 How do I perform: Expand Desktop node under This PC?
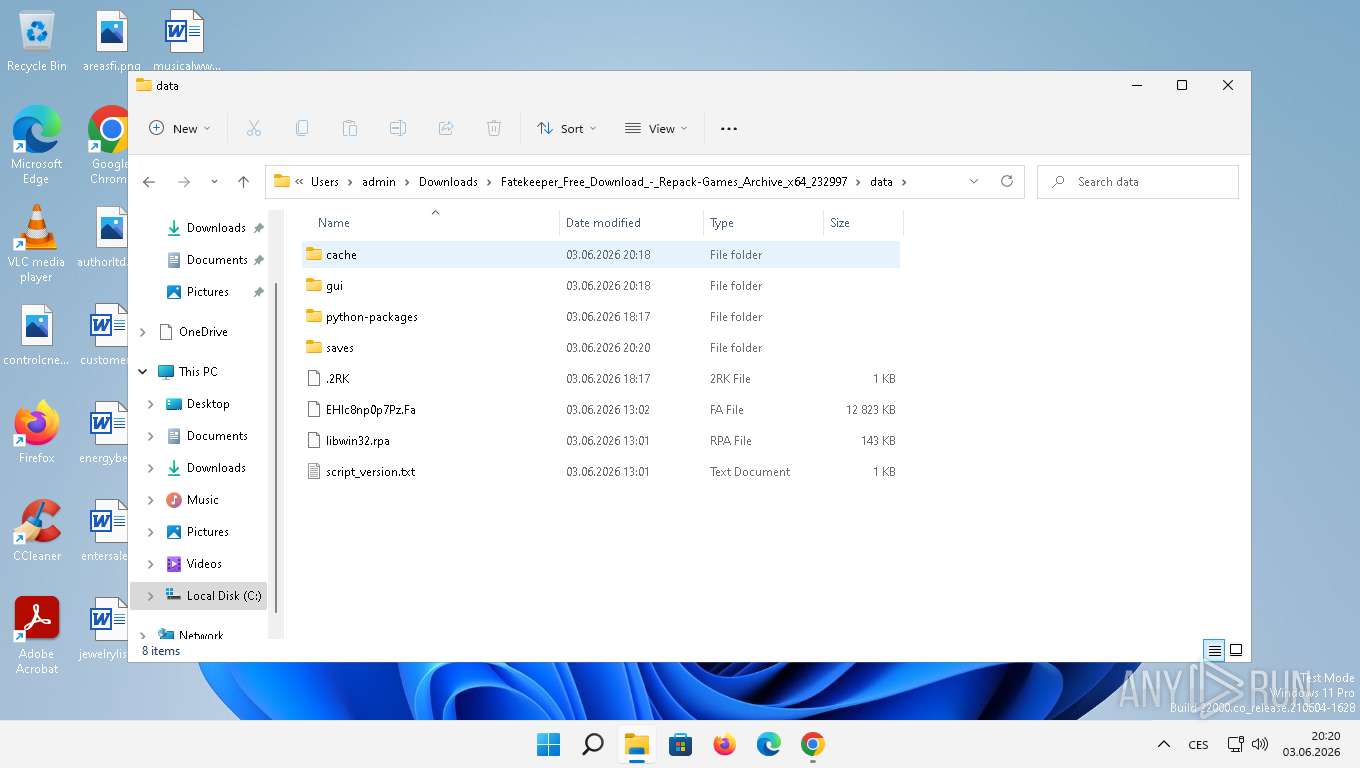point(151,404)
